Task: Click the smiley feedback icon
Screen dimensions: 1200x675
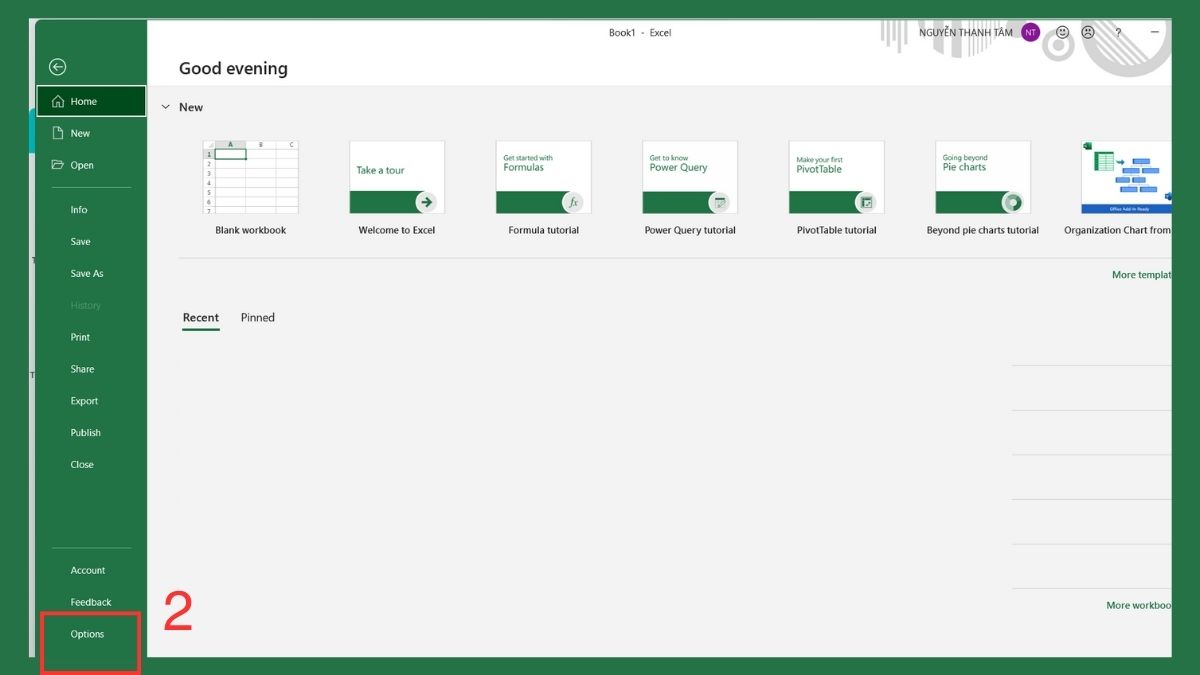Action: click(1062, 33)
